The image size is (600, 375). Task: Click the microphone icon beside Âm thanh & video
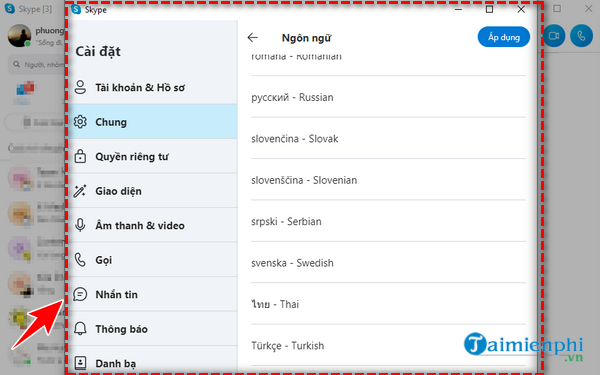(80, 225)
